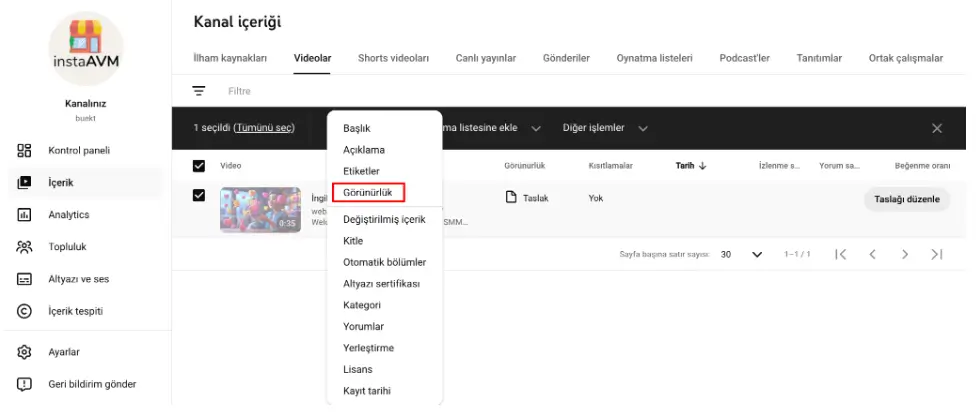The height and width of the screenshot is (420, 976).
Task: Switch to the Gönderiler tab
Action: (566, 58)
